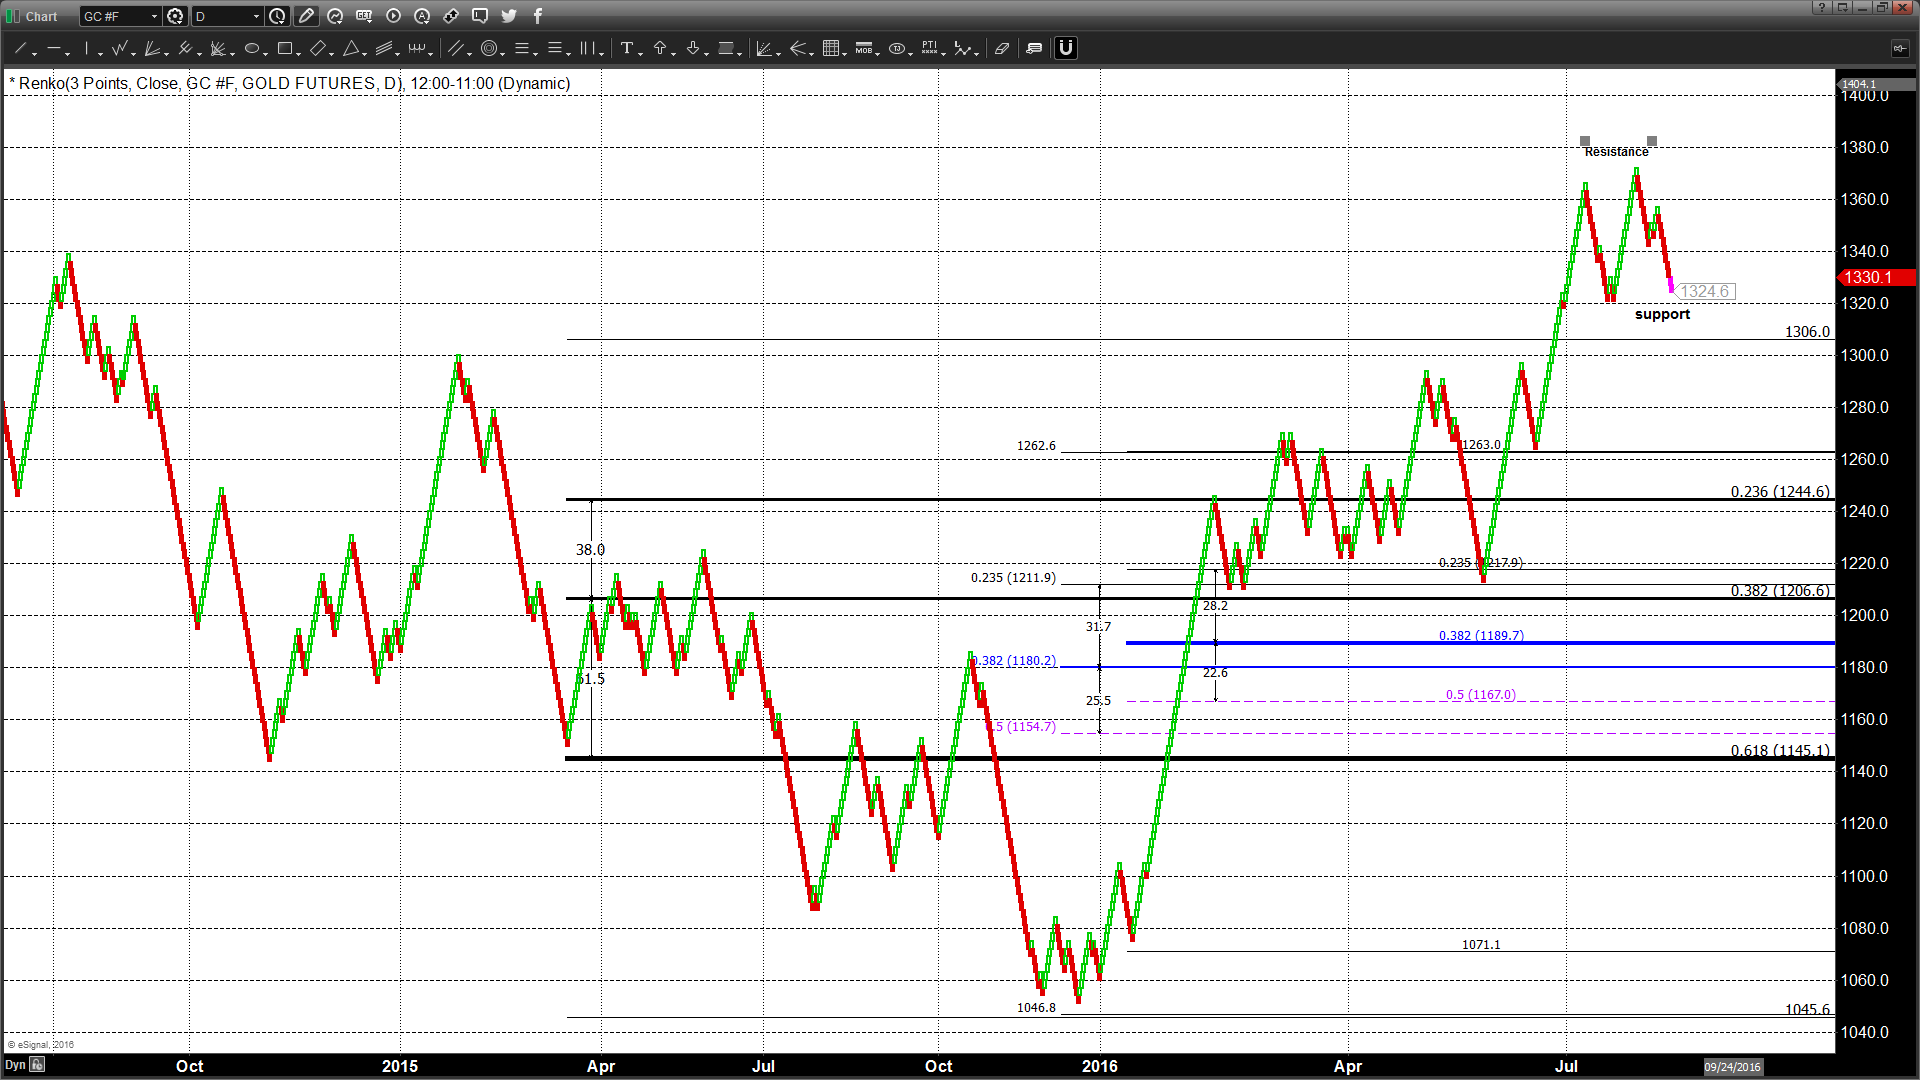Click the Twitter share icon

[509, 16]
